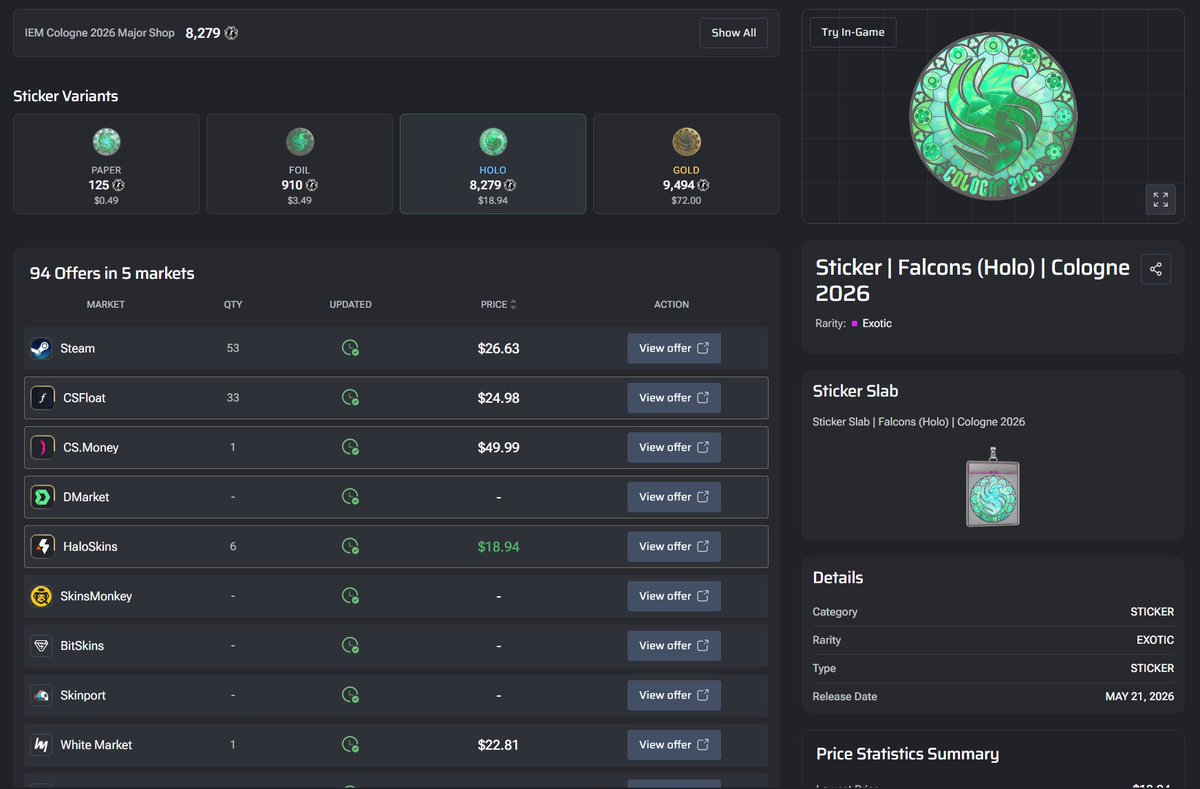Screen dimensions: 1200x789
Task: Click the Sticker Slab | Falcons (Holo) | Cologne 2026 text
Action: point(919,422)
